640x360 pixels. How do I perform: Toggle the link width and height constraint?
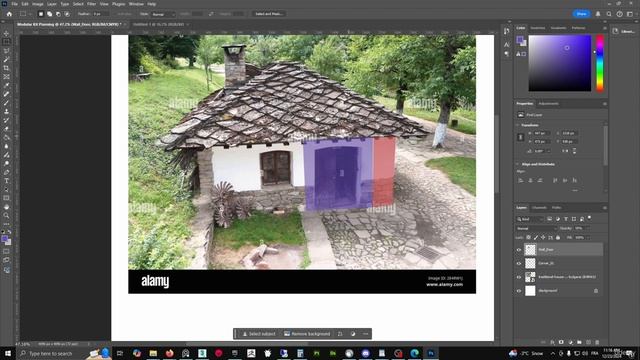click(520, 138)
